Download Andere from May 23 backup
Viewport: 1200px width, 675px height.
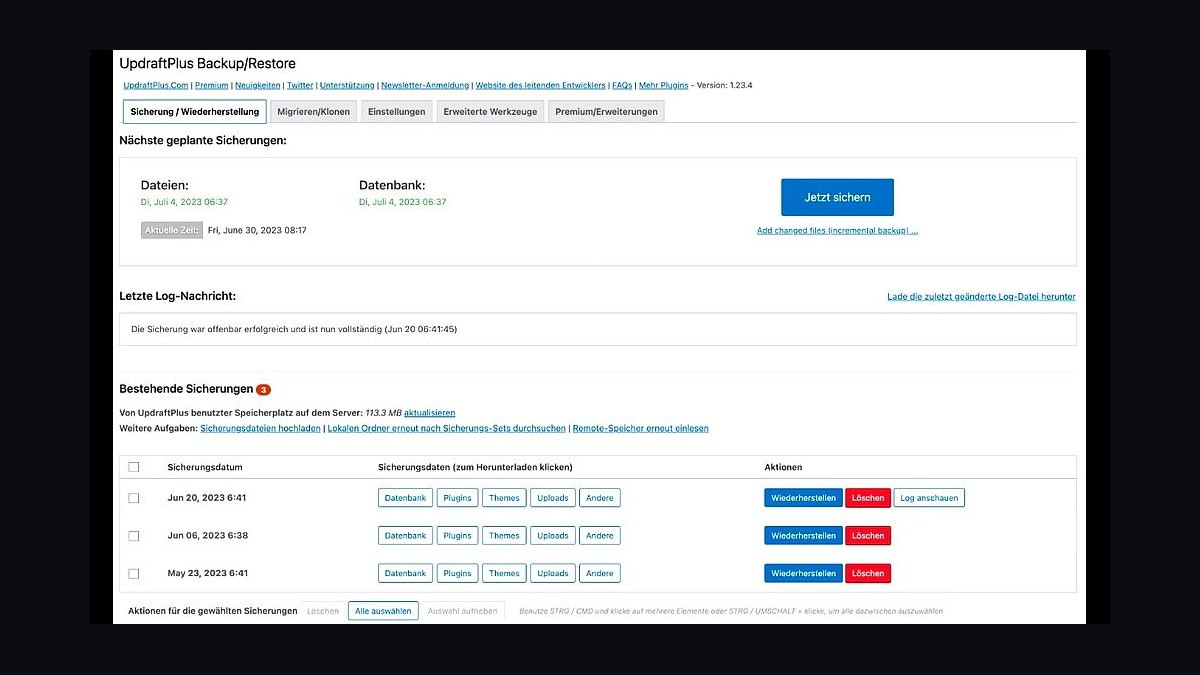tap(600, 573)
